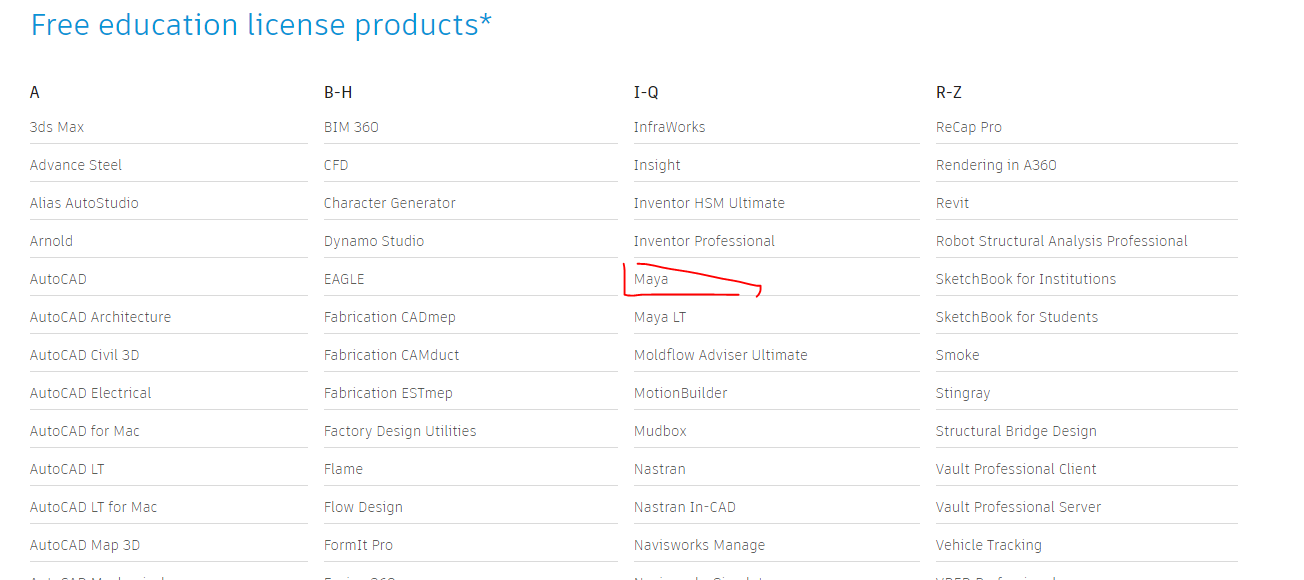
Task: Choose Inventor Professional
Action: [x=704, y=241]
